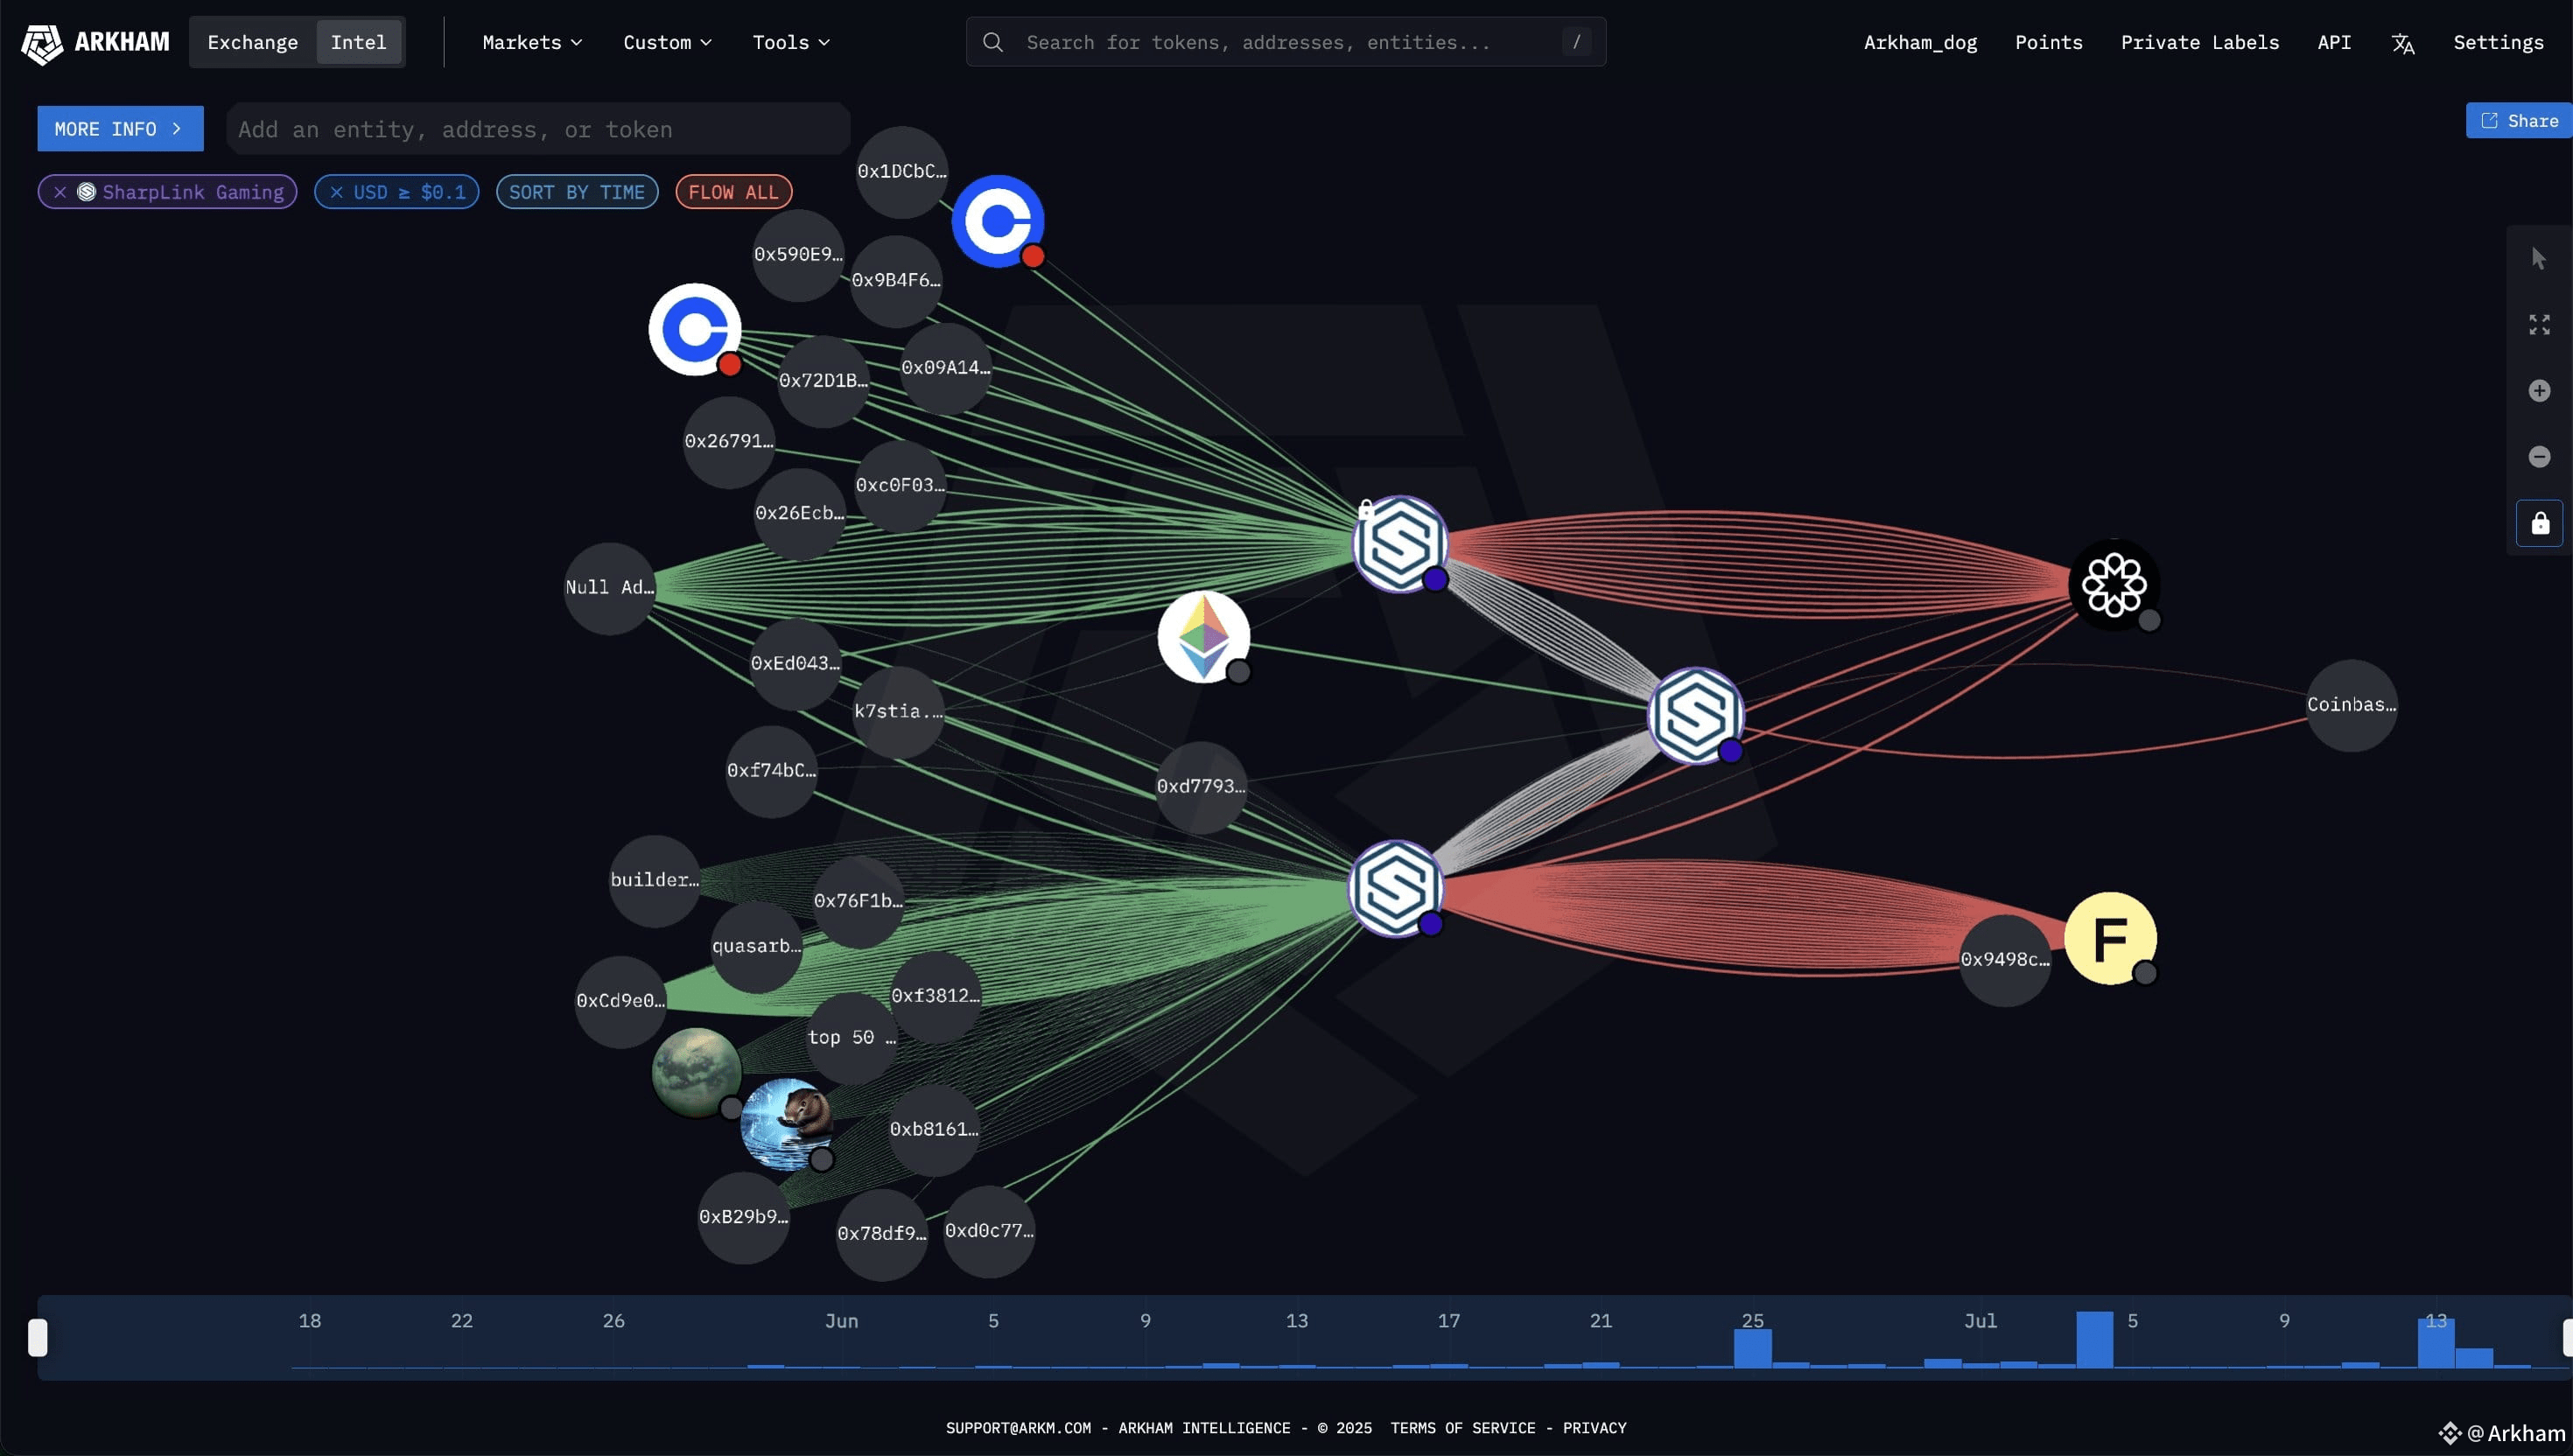Click the 0xc0F03… node
The height and width of the screenshot is (1456, 2573).
pyautogui.click(x=900, y=486)
